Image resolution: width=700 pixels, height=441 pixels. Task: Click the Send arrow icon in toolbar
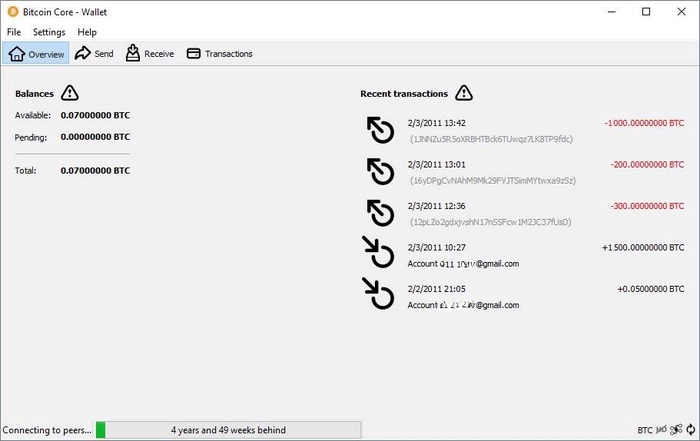(x=83, y=54)
